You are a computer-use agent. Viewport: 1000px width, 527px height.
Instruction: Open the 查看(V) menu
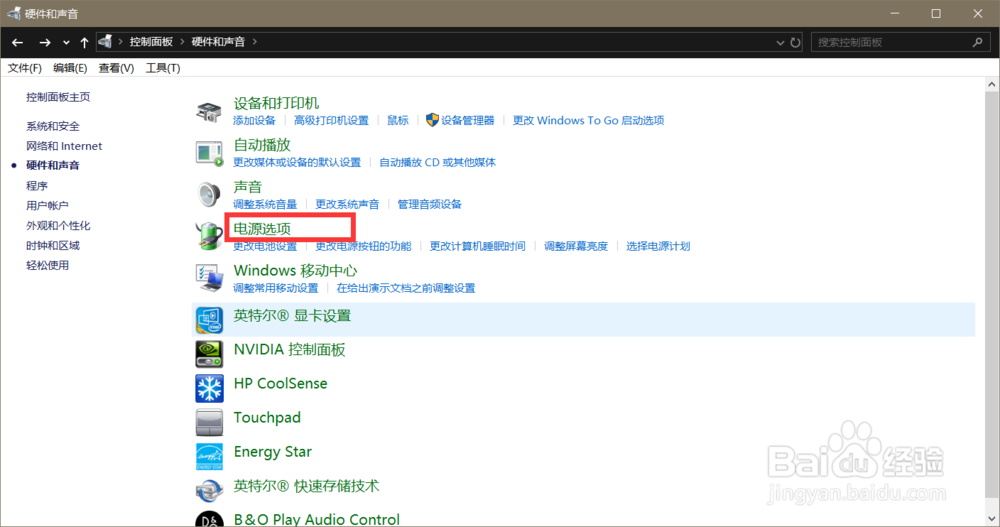click(116, 68)
